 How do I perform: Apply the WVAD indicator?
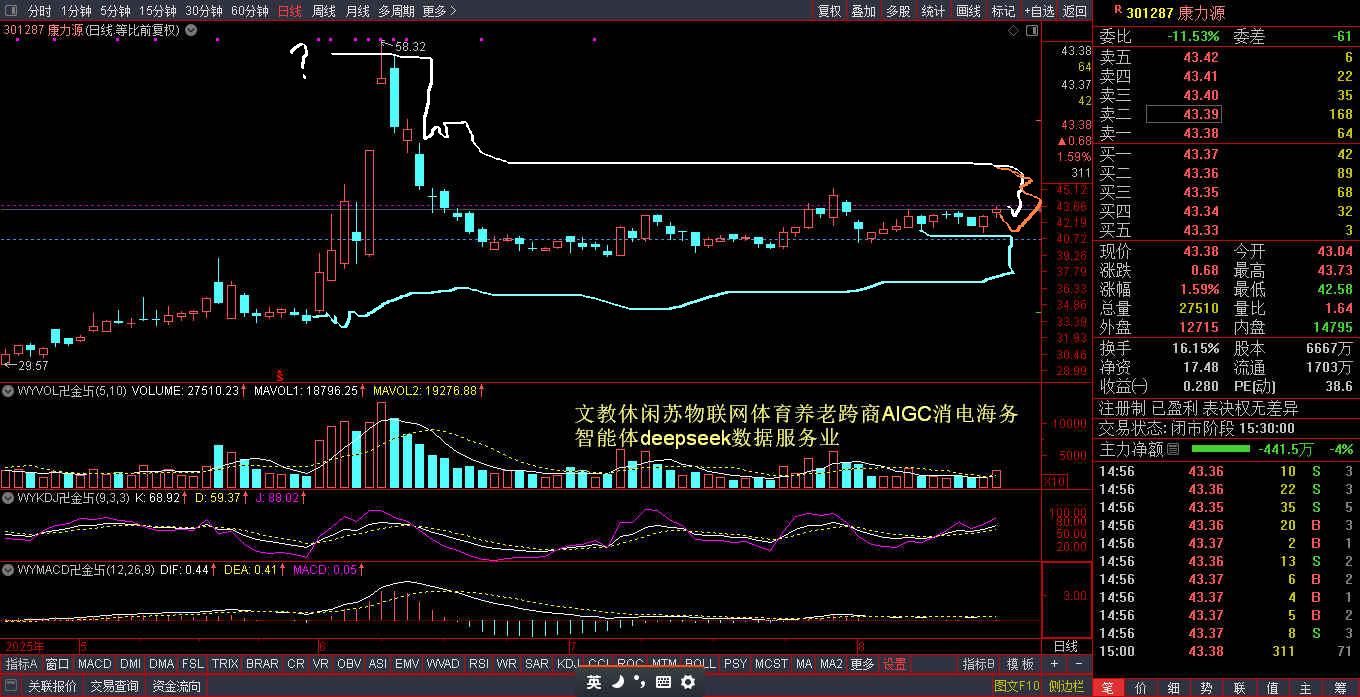click(443, 664)
